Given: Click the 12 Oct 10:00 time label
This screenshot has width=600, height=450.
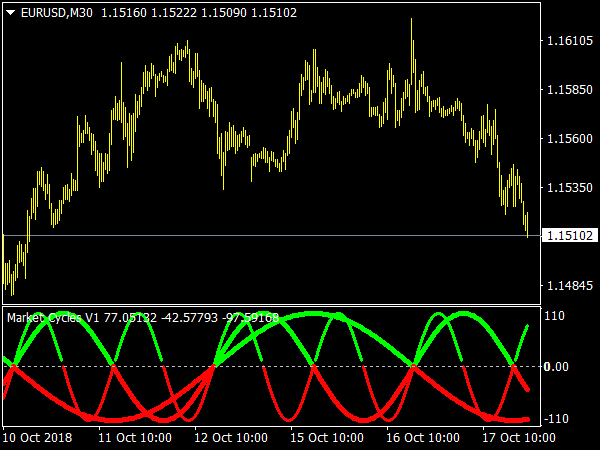Looking at the screenshot, I should point(231,438).
